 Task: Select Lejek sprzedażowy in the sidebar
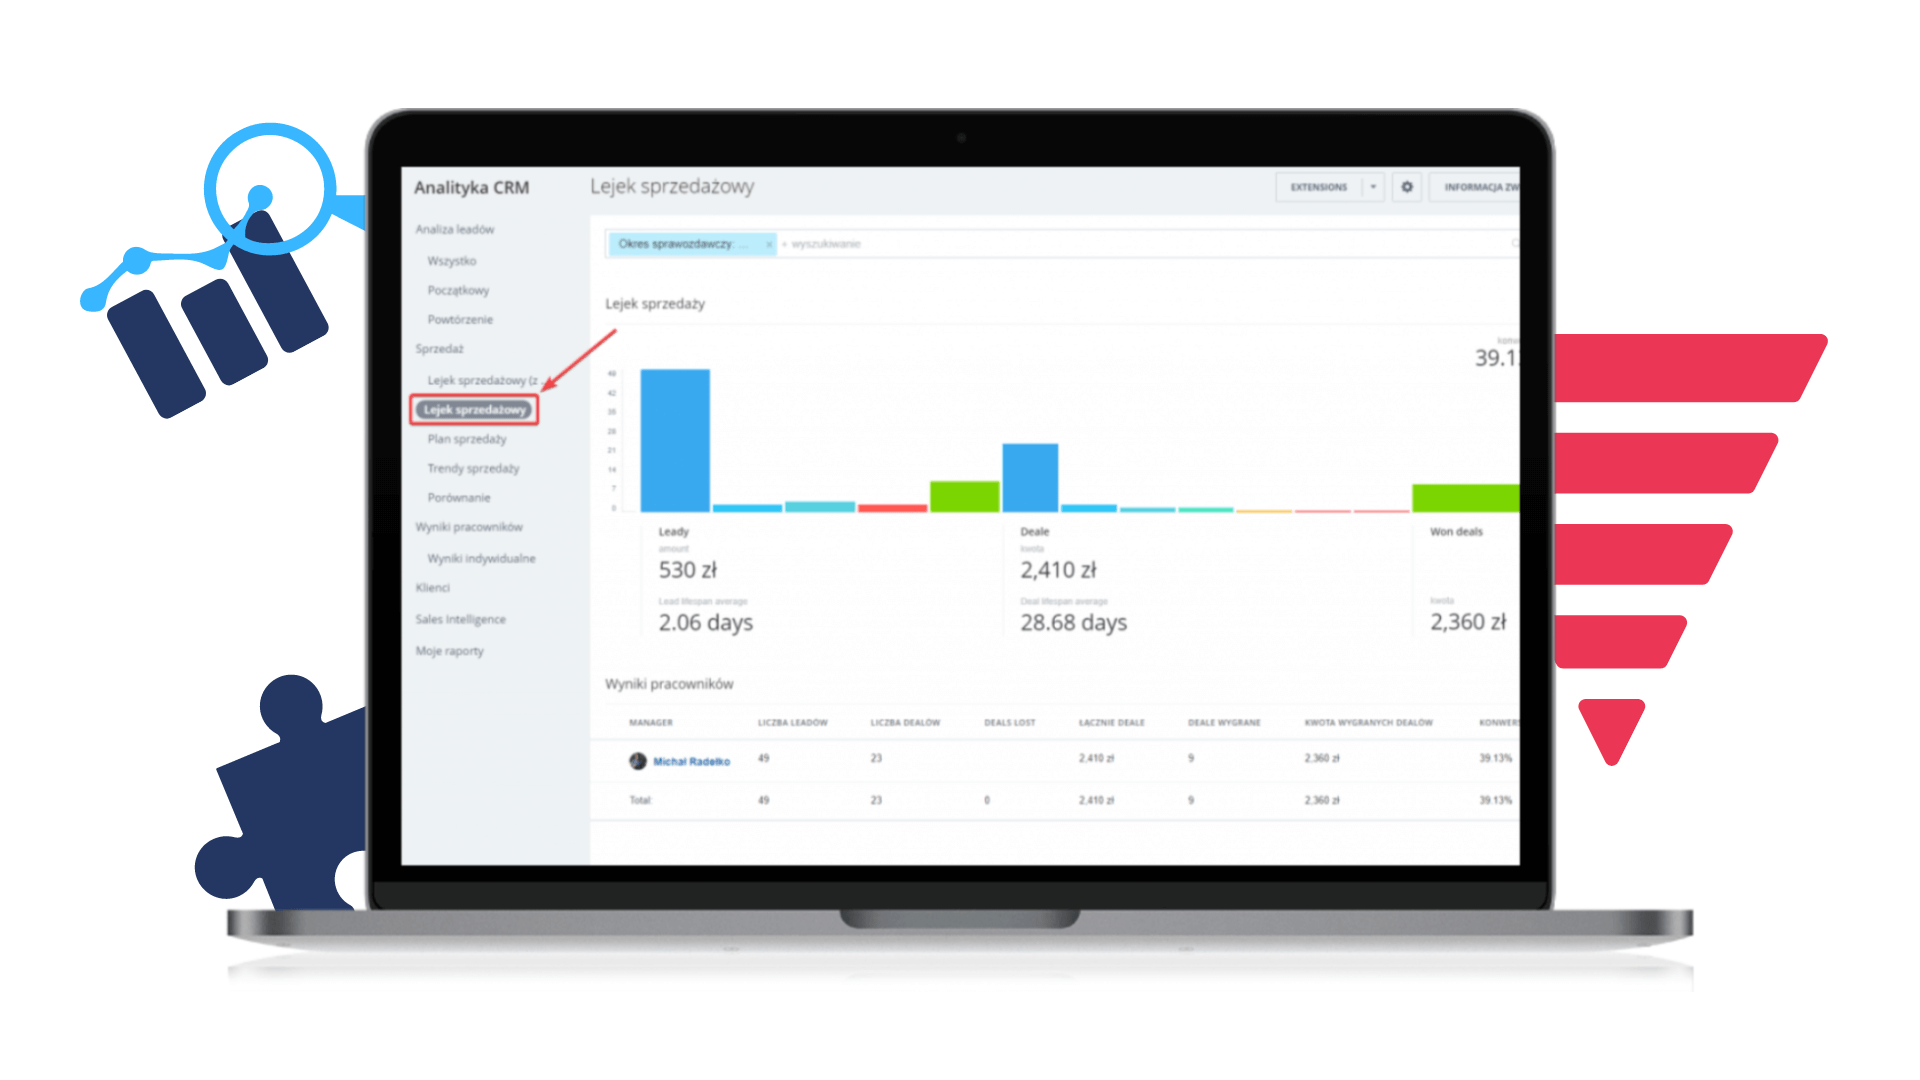[474, 410]
